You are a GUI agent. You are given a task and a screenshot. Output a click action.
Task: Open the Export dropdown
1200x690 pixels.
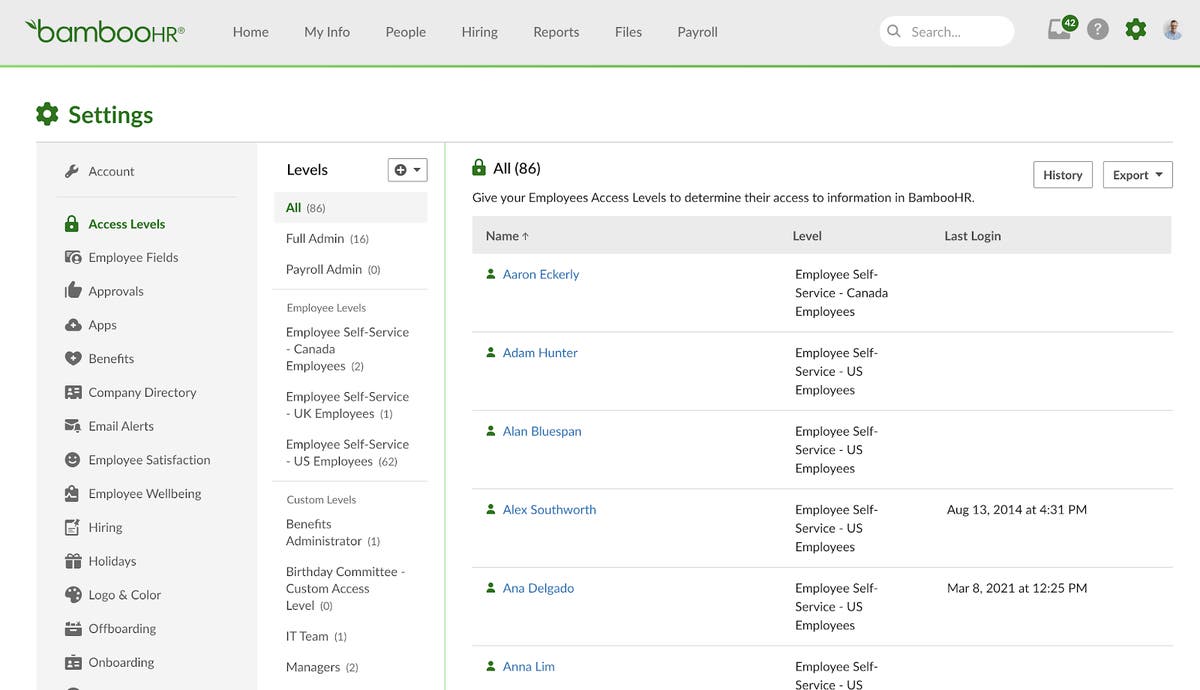tap(1137, 174)
